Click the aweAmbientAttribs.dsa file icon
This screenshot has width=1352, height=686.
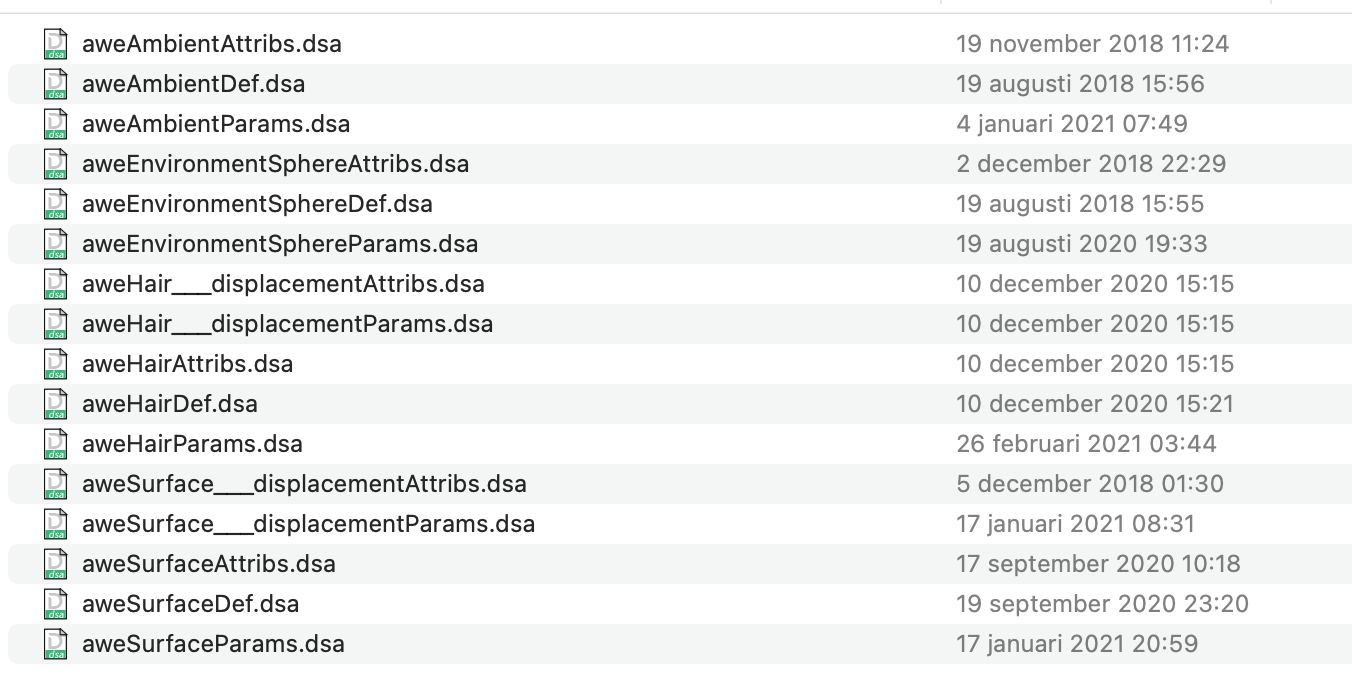pos(56,44)
